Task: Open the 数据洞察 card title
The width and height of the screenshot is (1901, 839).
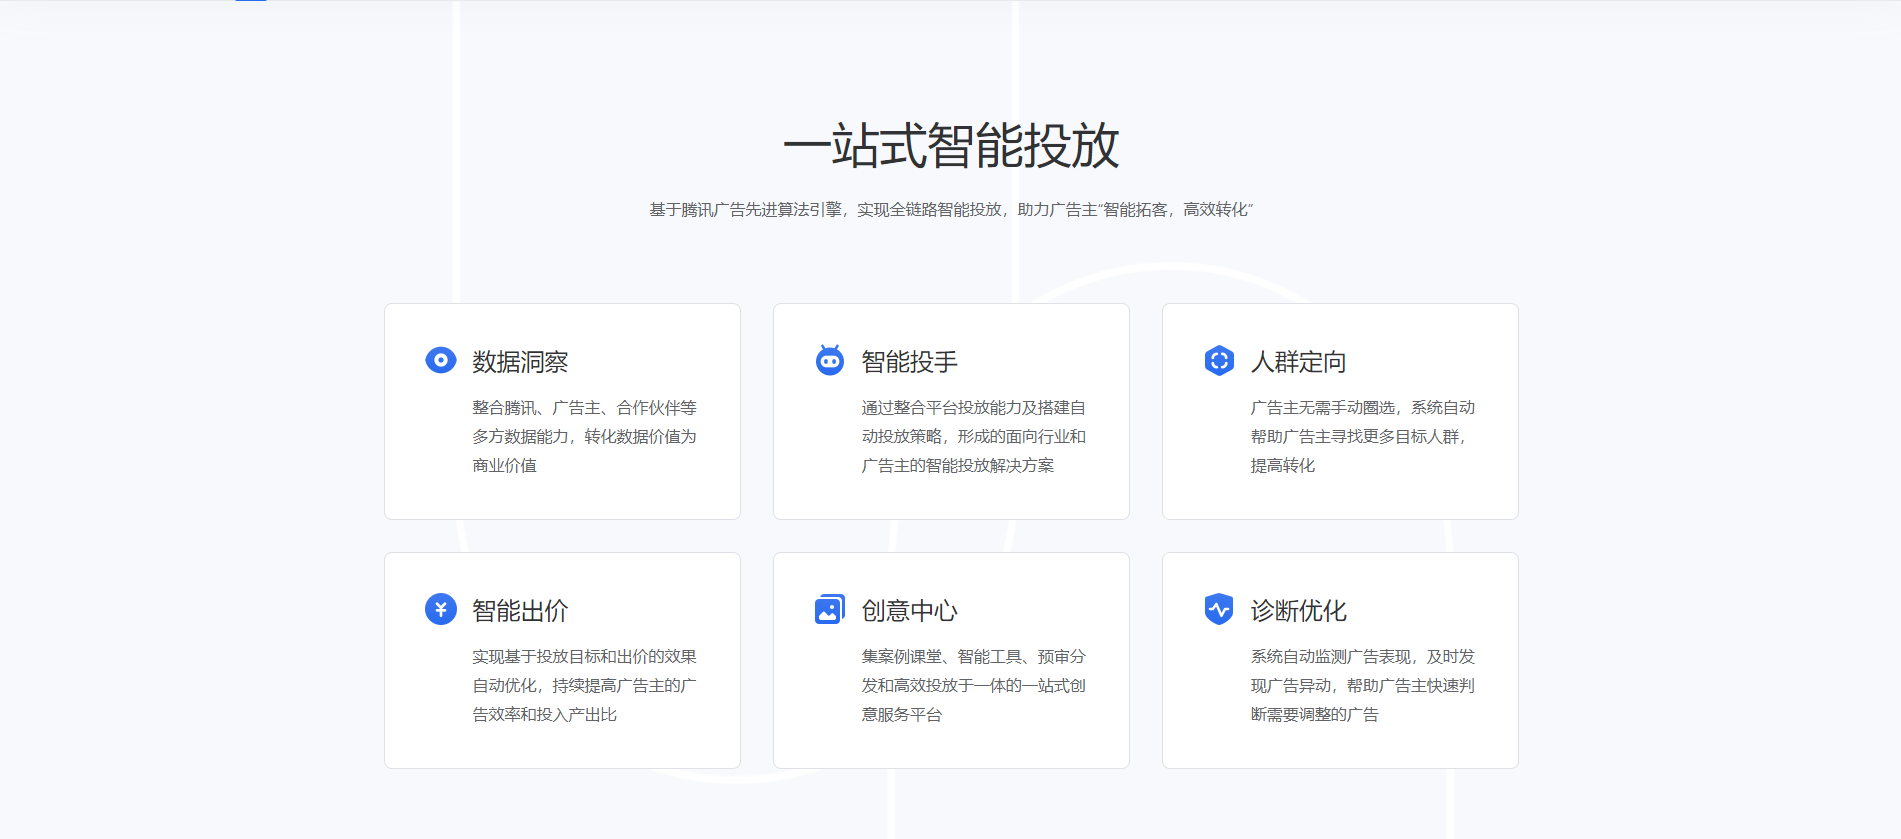Action: [x=520, y=362]
